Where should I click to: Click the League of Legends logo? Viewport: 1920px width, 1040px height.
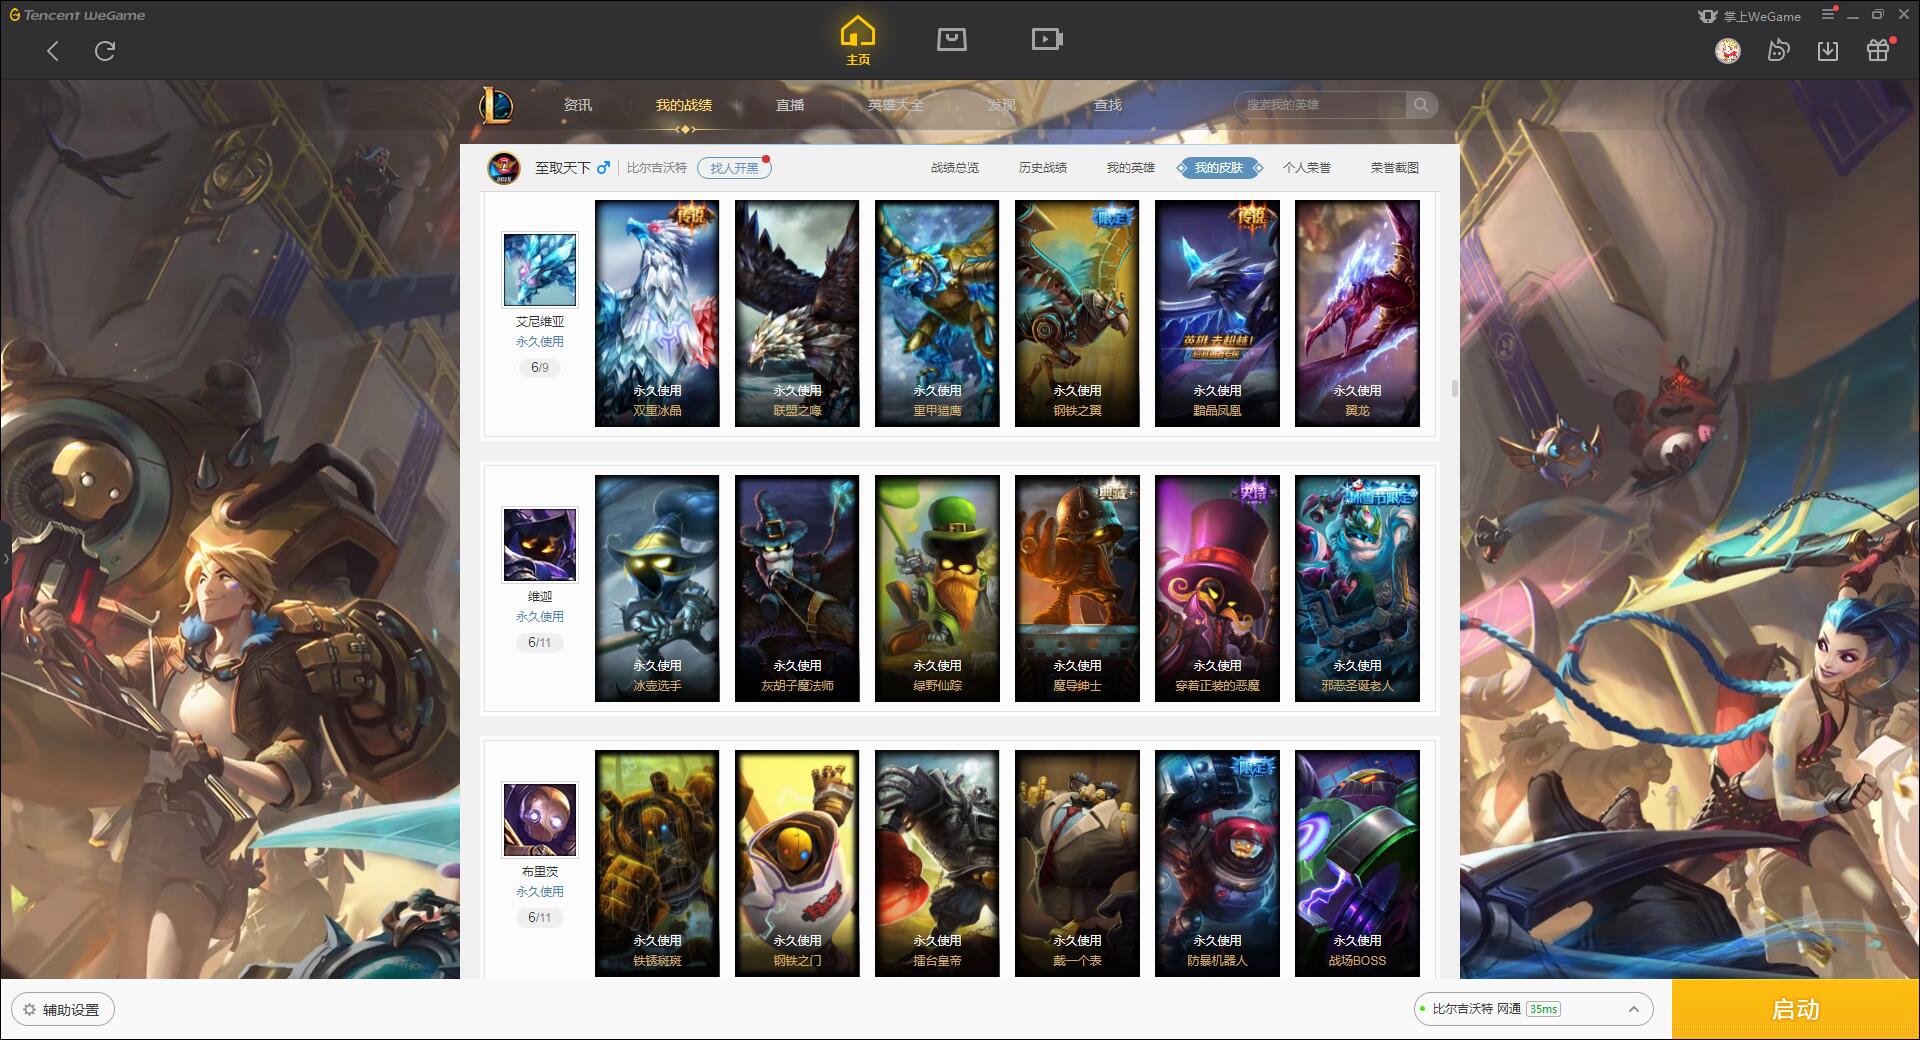(497, 105)
